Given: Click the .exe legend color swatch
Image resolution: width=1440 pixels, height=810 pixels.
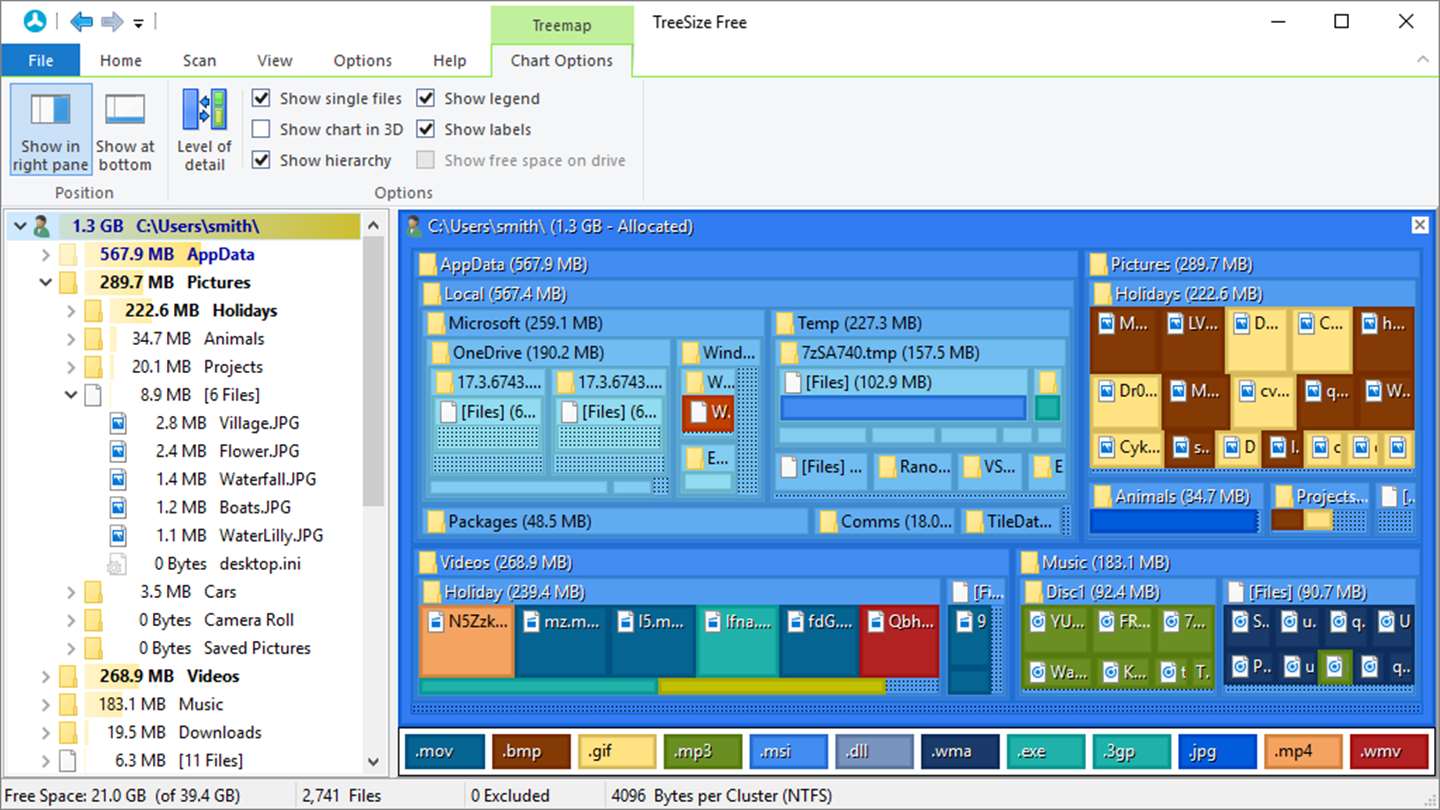Looking at the screenshot, I should pyautogui.click(x=1046, y=751).
